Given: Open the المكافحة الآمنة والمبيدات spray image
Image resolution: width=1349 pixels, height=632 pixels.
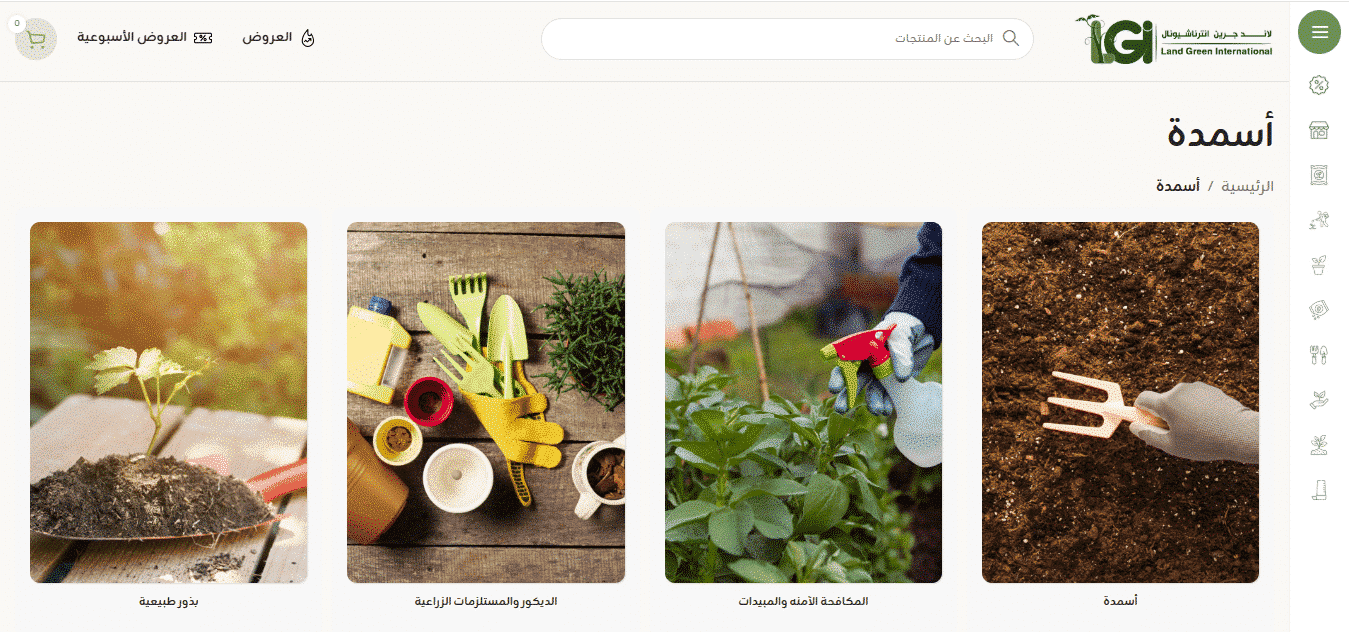Looking at the screenshot, I should click(x=803, y=402).
